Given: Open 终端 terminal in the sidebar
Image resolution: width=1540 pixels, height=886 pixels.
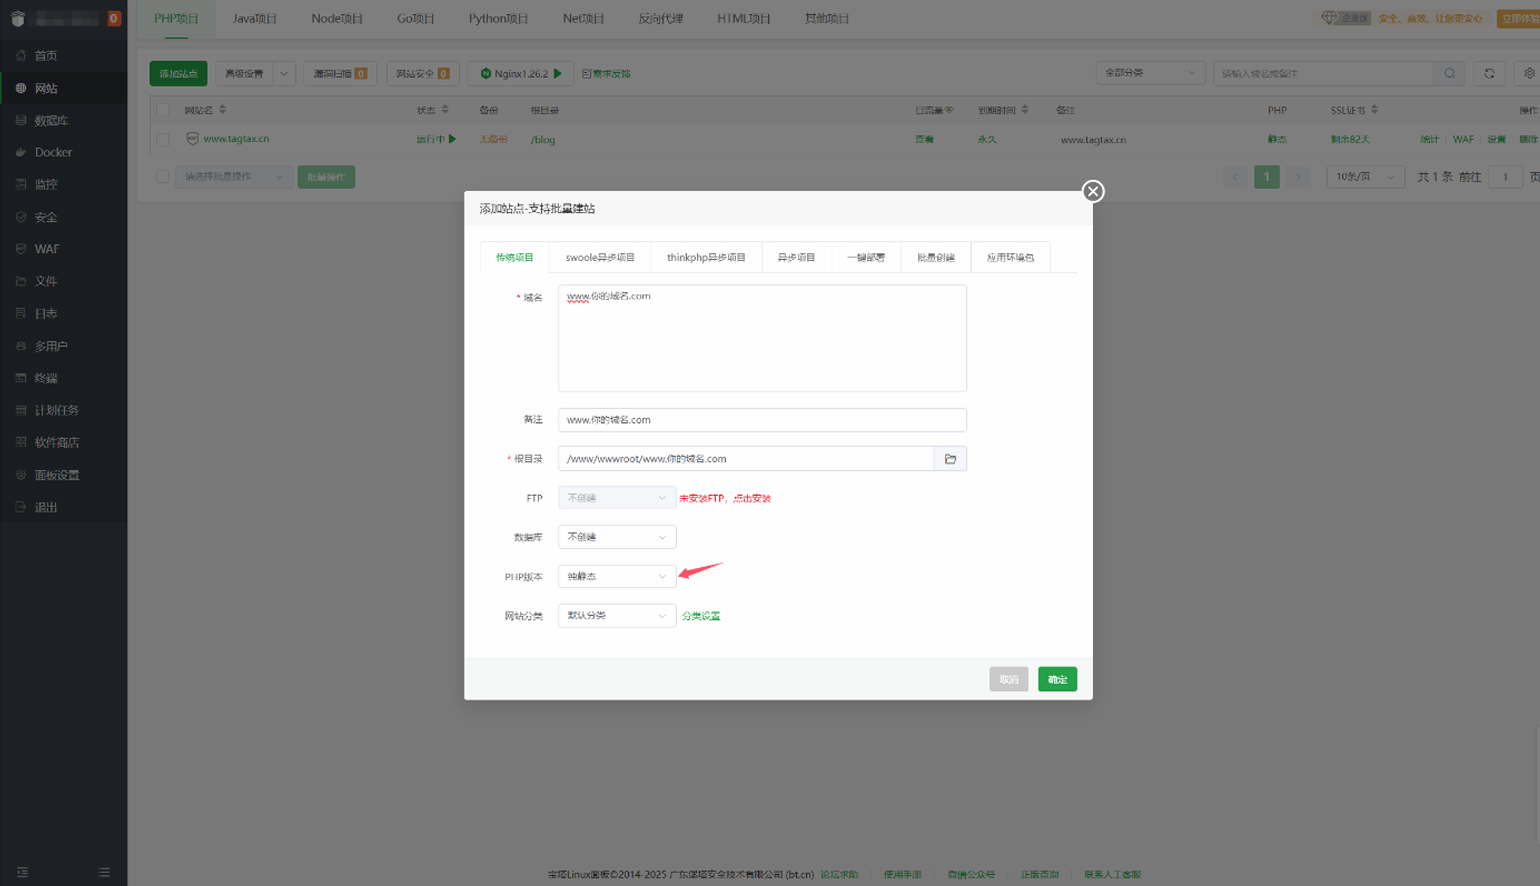Looking at the screenshot, I should 46,378.
